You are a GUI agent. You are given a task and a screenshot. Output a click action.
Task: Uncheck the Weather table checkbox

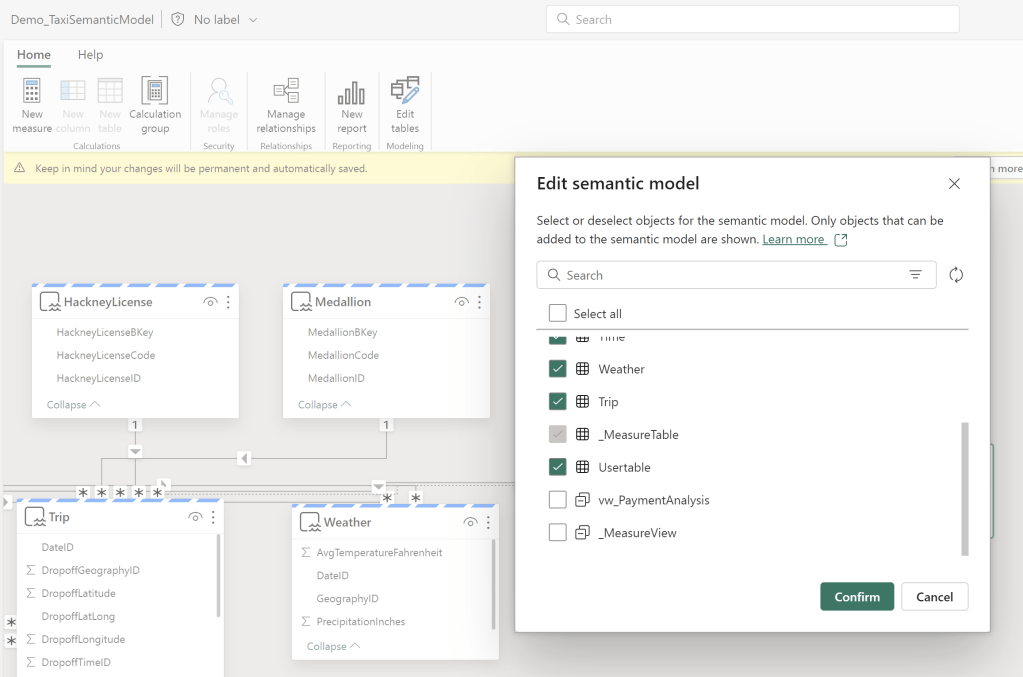[558, 369]
